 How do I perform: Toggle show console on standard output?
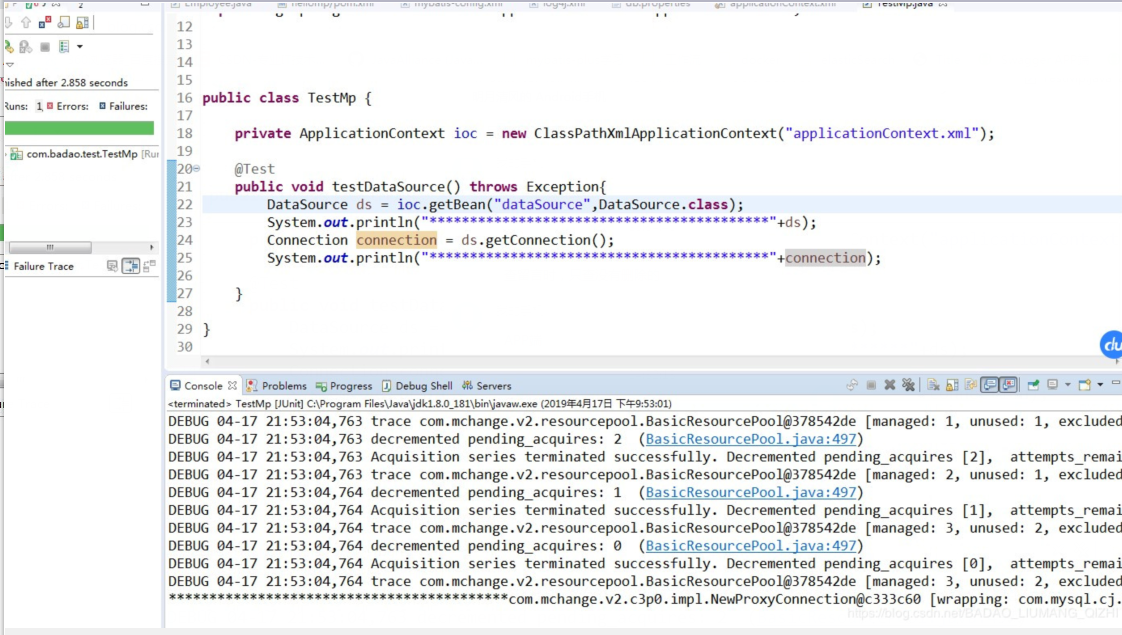pyautogui.click(x=990, y=385)
